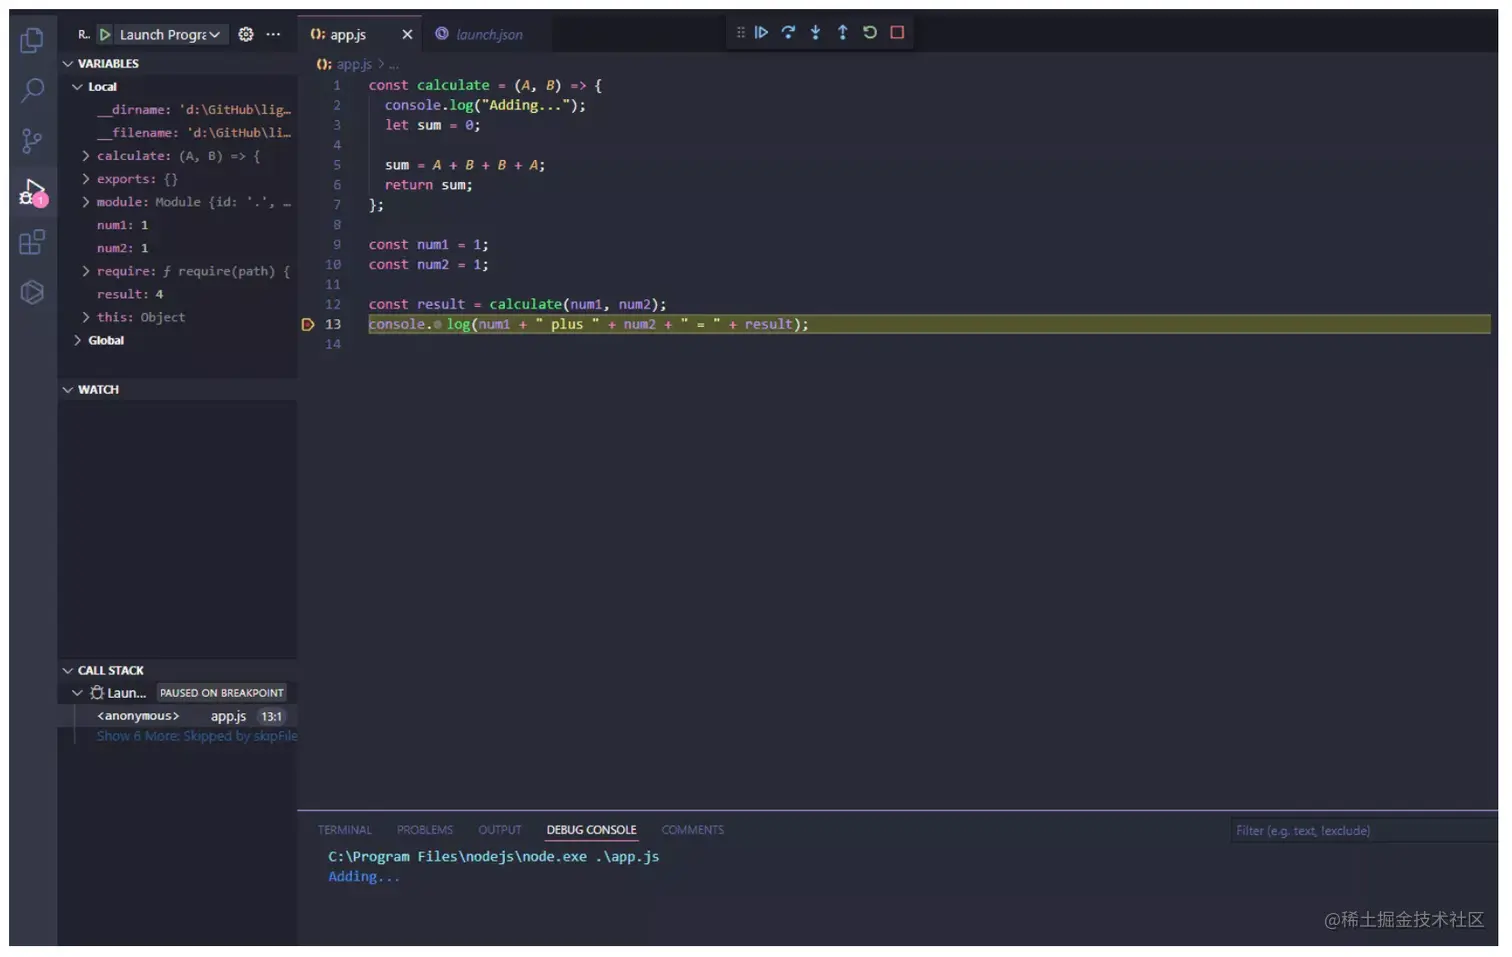Open the OUTPUT panel tab
The image size is (1512, 957).
coord(500,830)
